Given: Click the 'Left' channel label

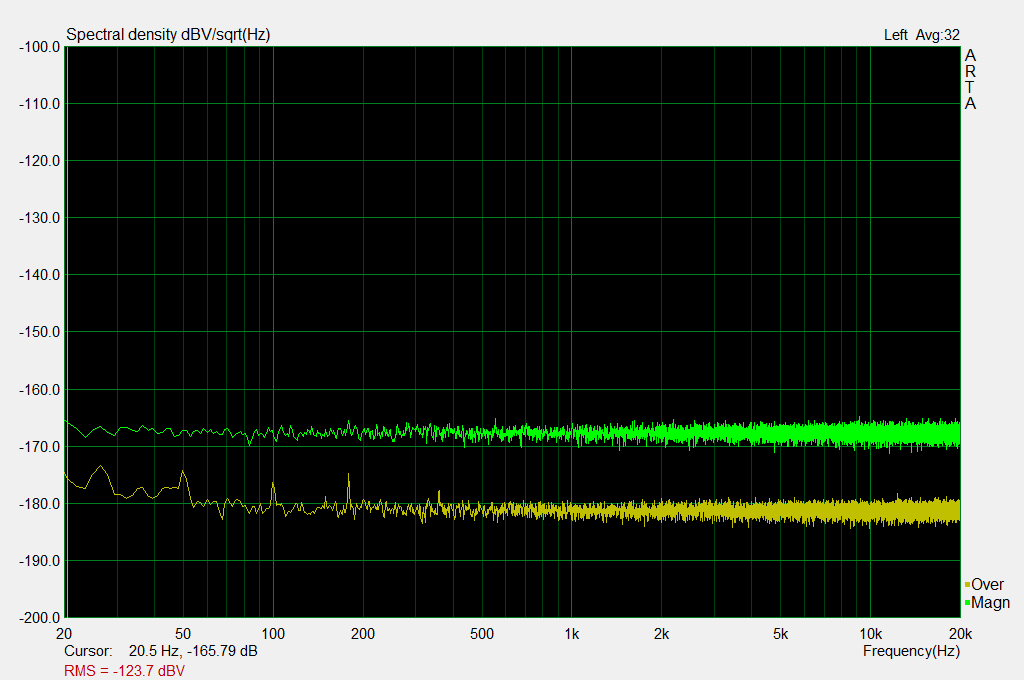Looking at the screenshot, I should pyautogui.click(x=895, y=35).
